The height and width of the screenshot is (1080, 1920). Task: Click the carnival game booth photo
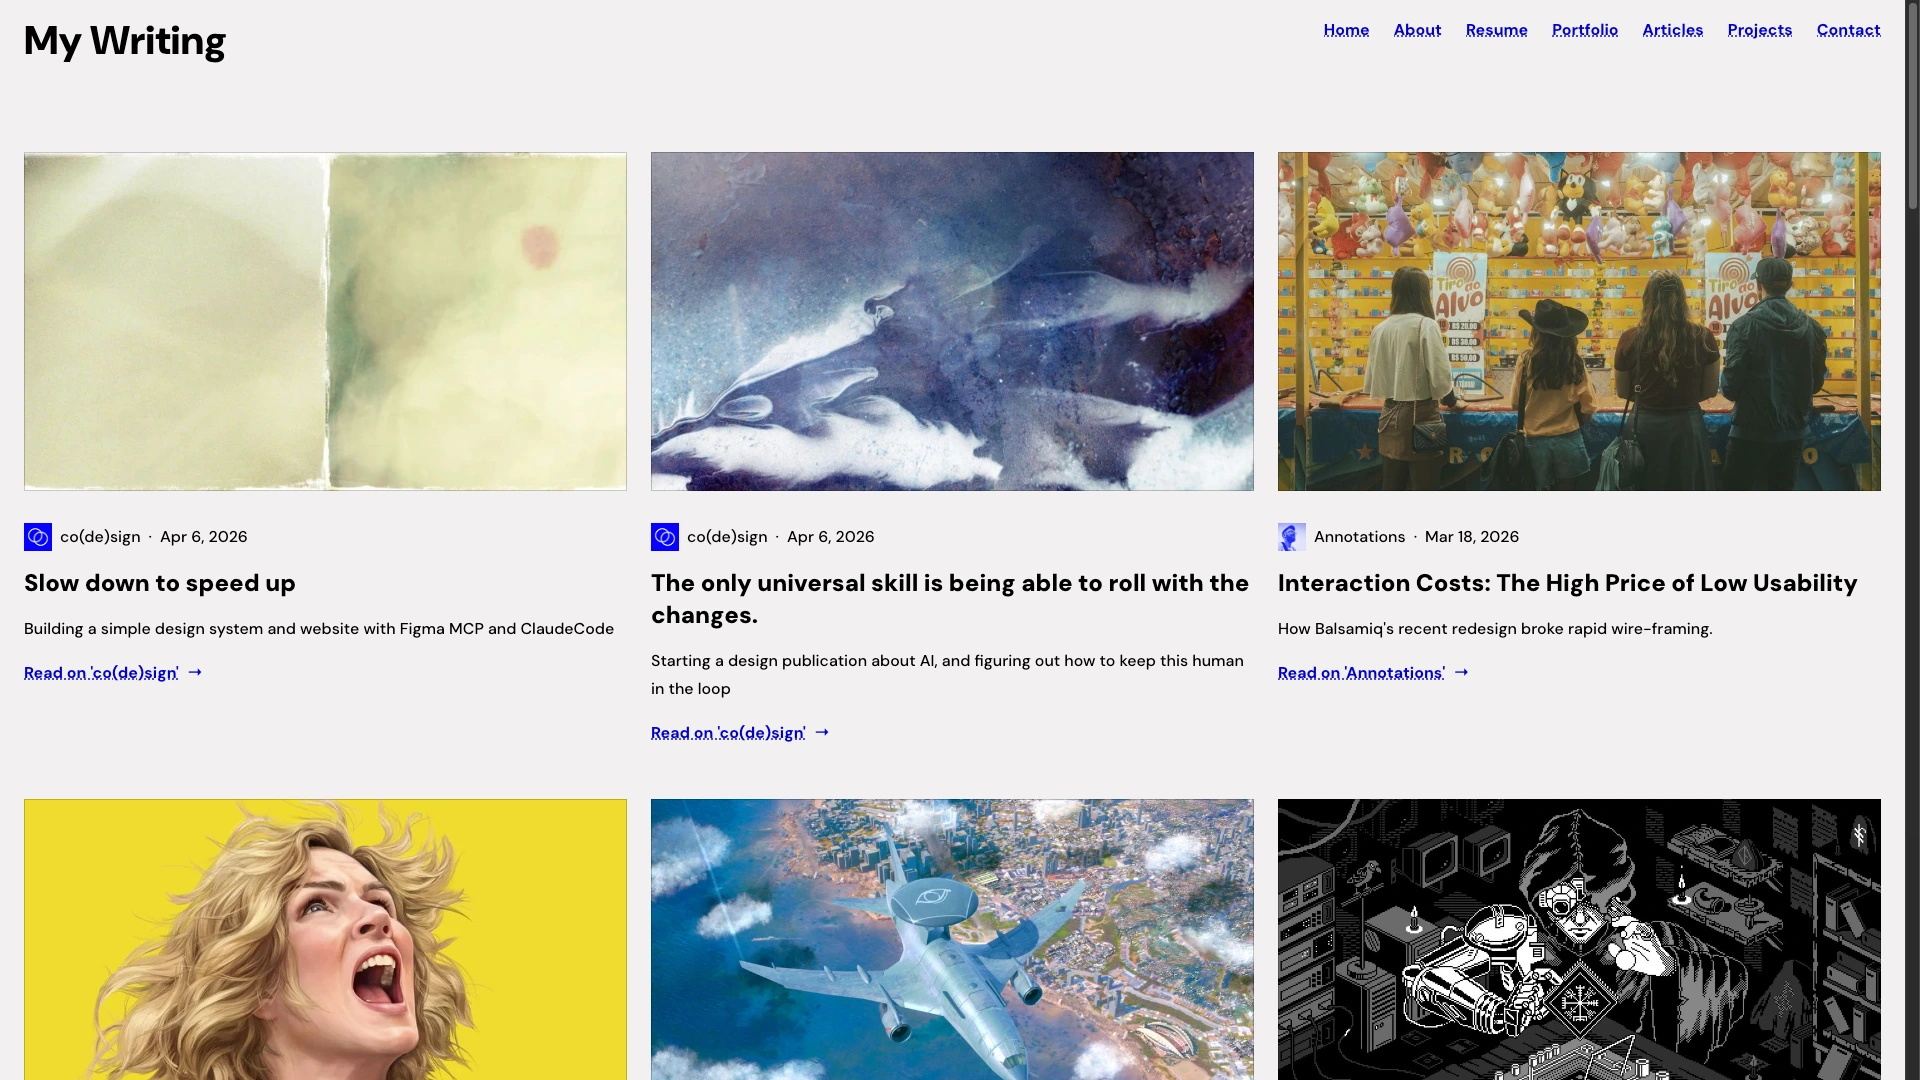click(1579, 321)
